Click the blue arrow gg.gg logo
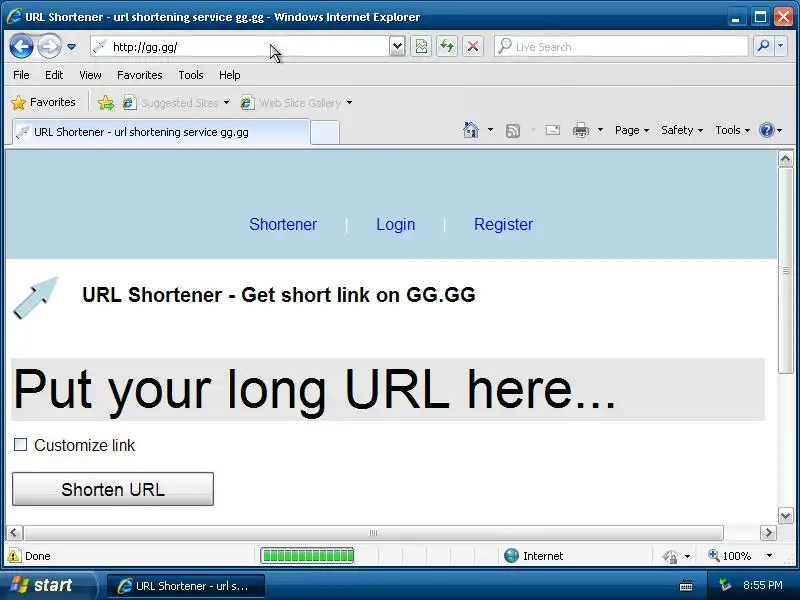The width and height of the screenshot is (800, 600). click(x=36, y=297)
